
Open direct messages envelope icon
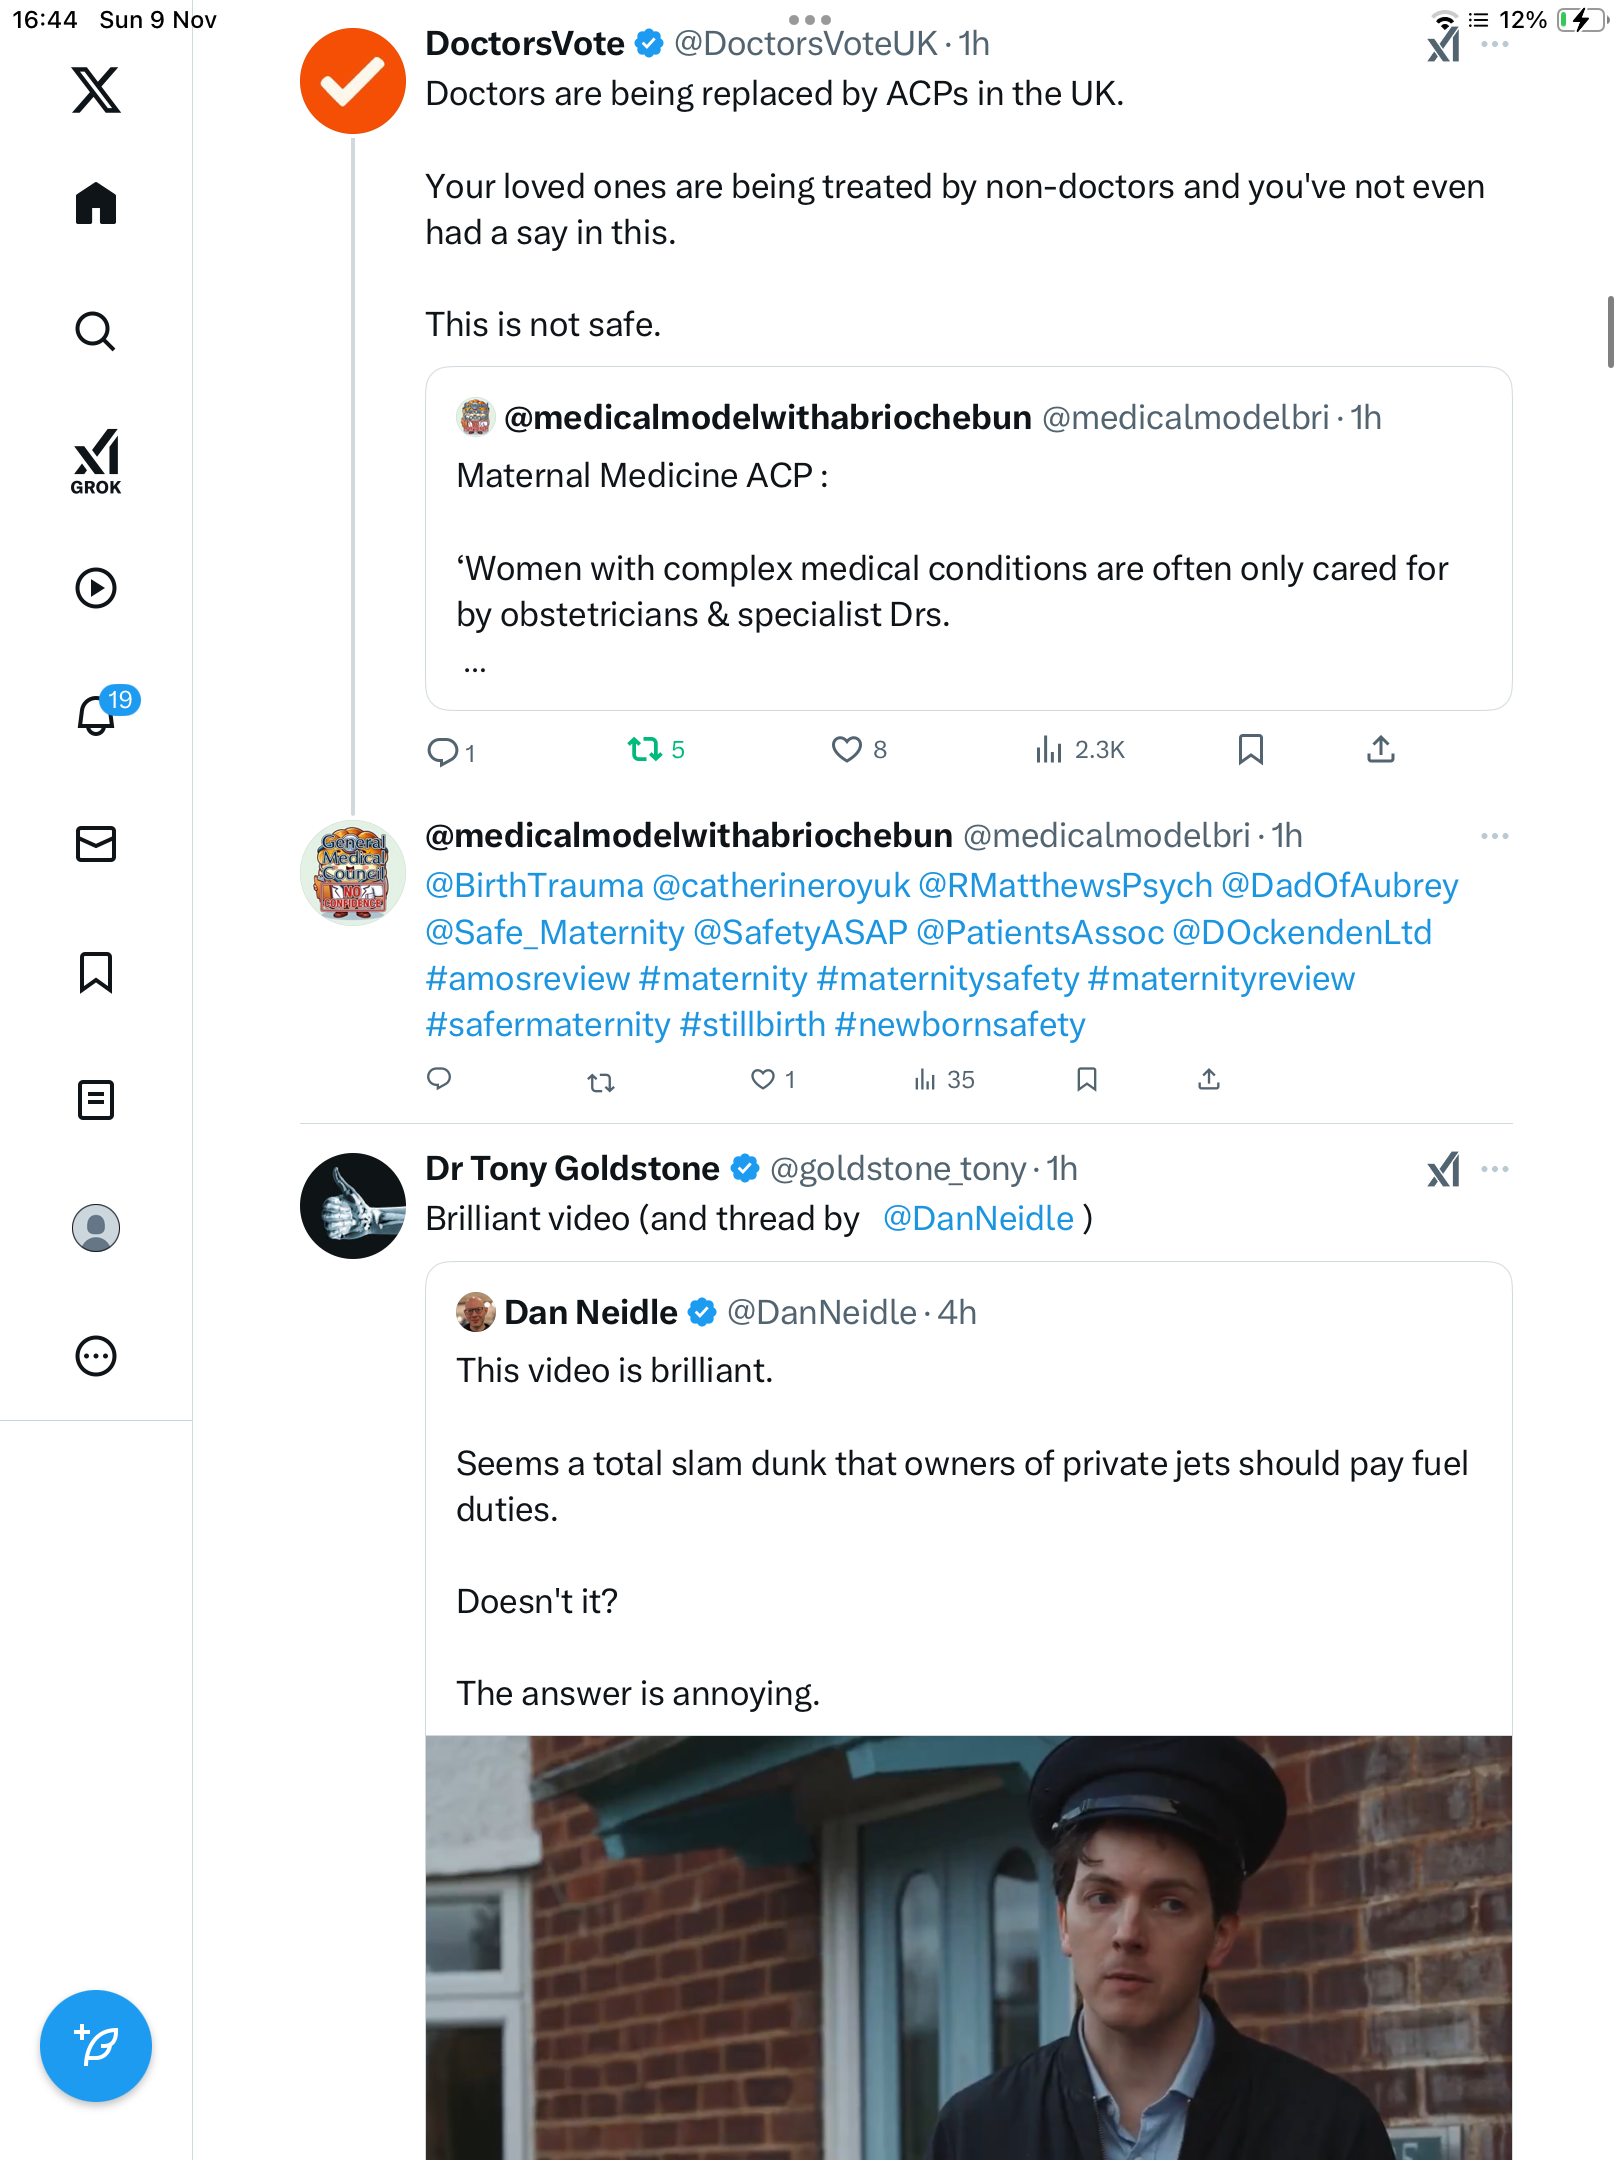[96, 844]
